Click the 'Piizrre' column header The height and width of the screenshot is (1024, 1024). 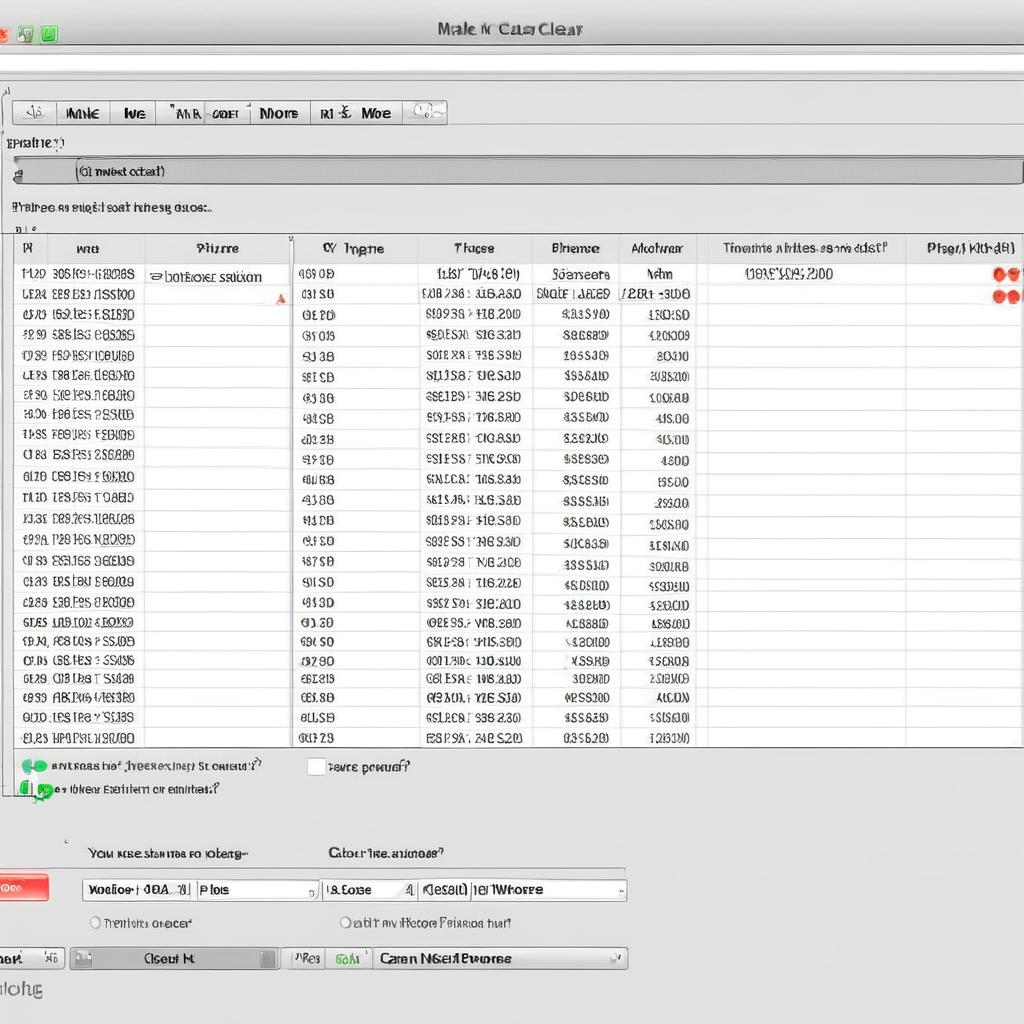pos(217,248)
